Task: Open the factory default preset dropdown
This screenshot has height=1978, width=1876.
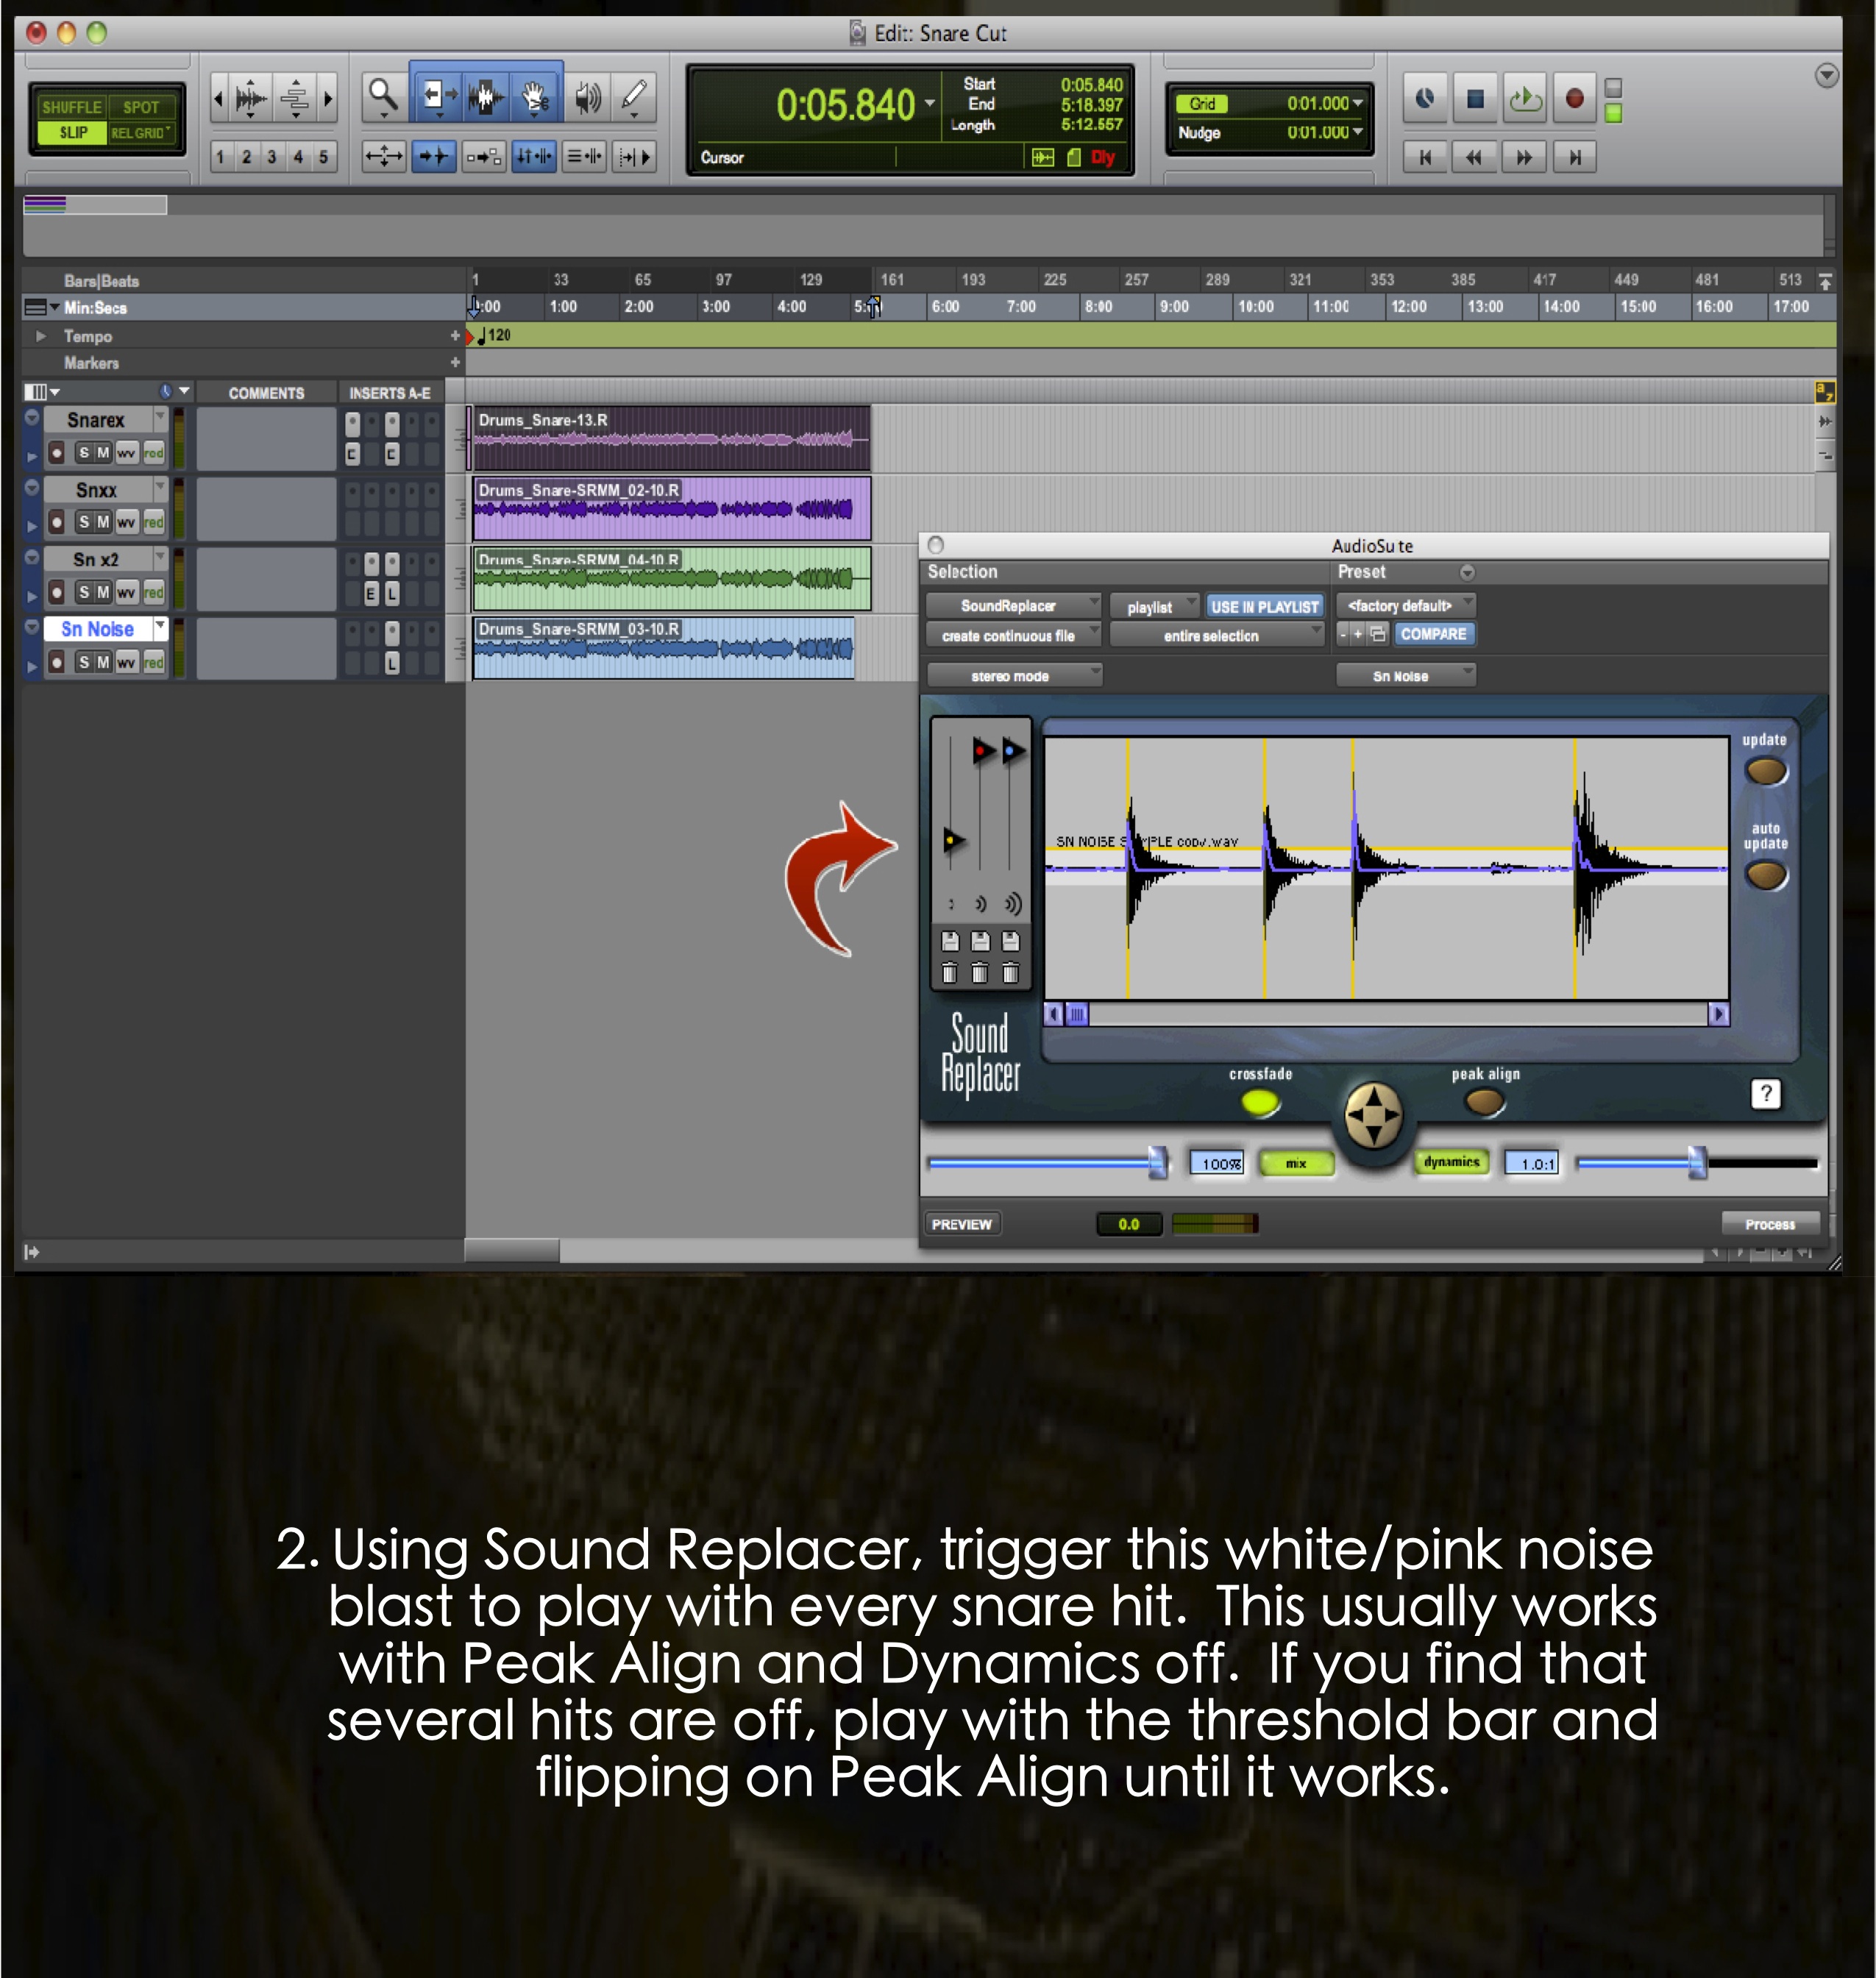Action: pyautogui.click(x=1405, y=605)
